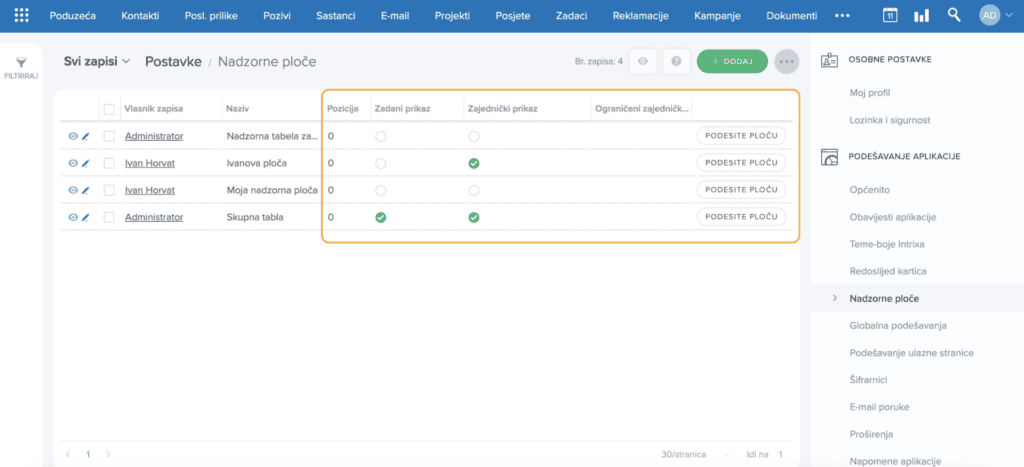Screen dimensions: 1024x467
Task: Open Šifrarnici settings
Action: point(869,379)
